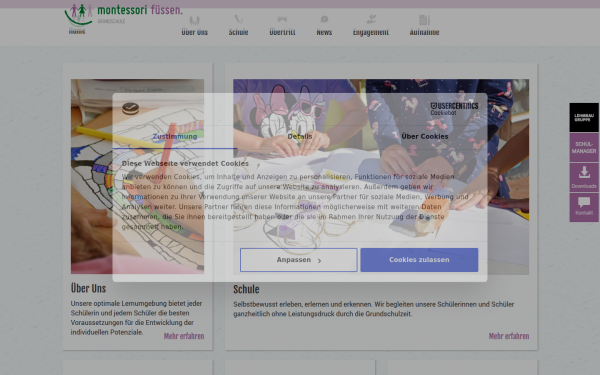The height and width of the screenshot is (375, 600).
Task: Open the Aufnahme navigation menu
Action: pyautogui.click(x=424, y=32)
